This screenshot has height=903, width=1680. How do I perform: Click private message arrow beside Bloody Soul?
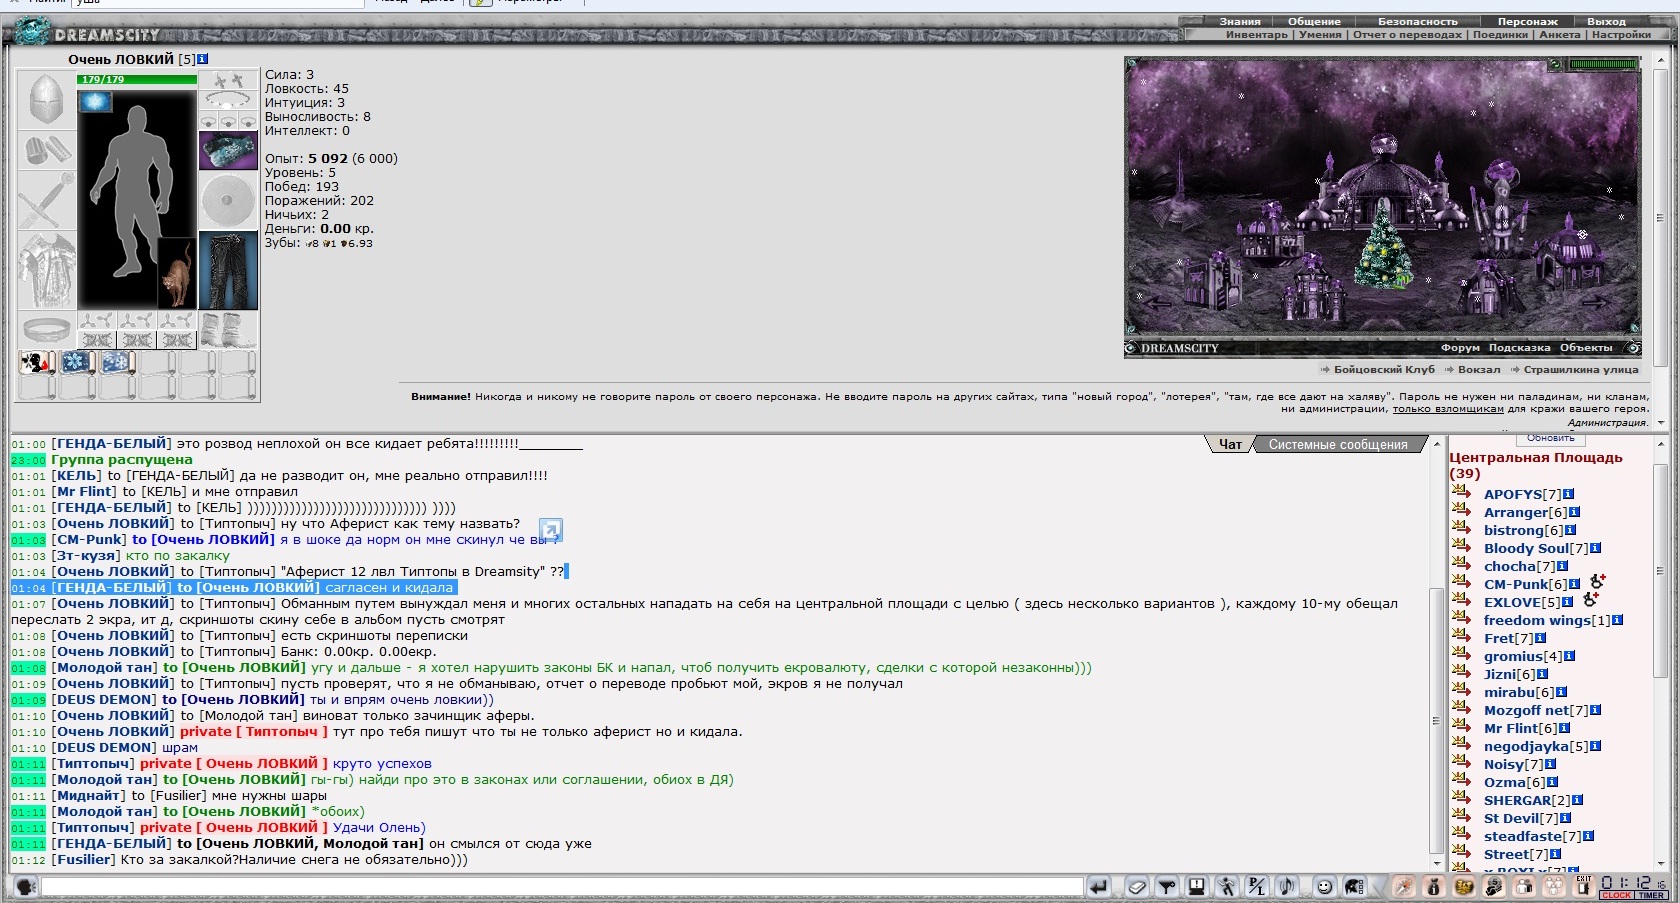(1461, 548)
